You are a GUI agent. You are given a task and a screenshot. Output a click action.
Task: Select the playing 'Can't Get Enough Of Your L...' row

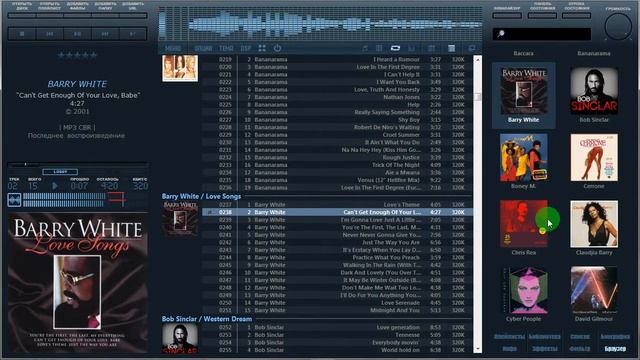337,212
